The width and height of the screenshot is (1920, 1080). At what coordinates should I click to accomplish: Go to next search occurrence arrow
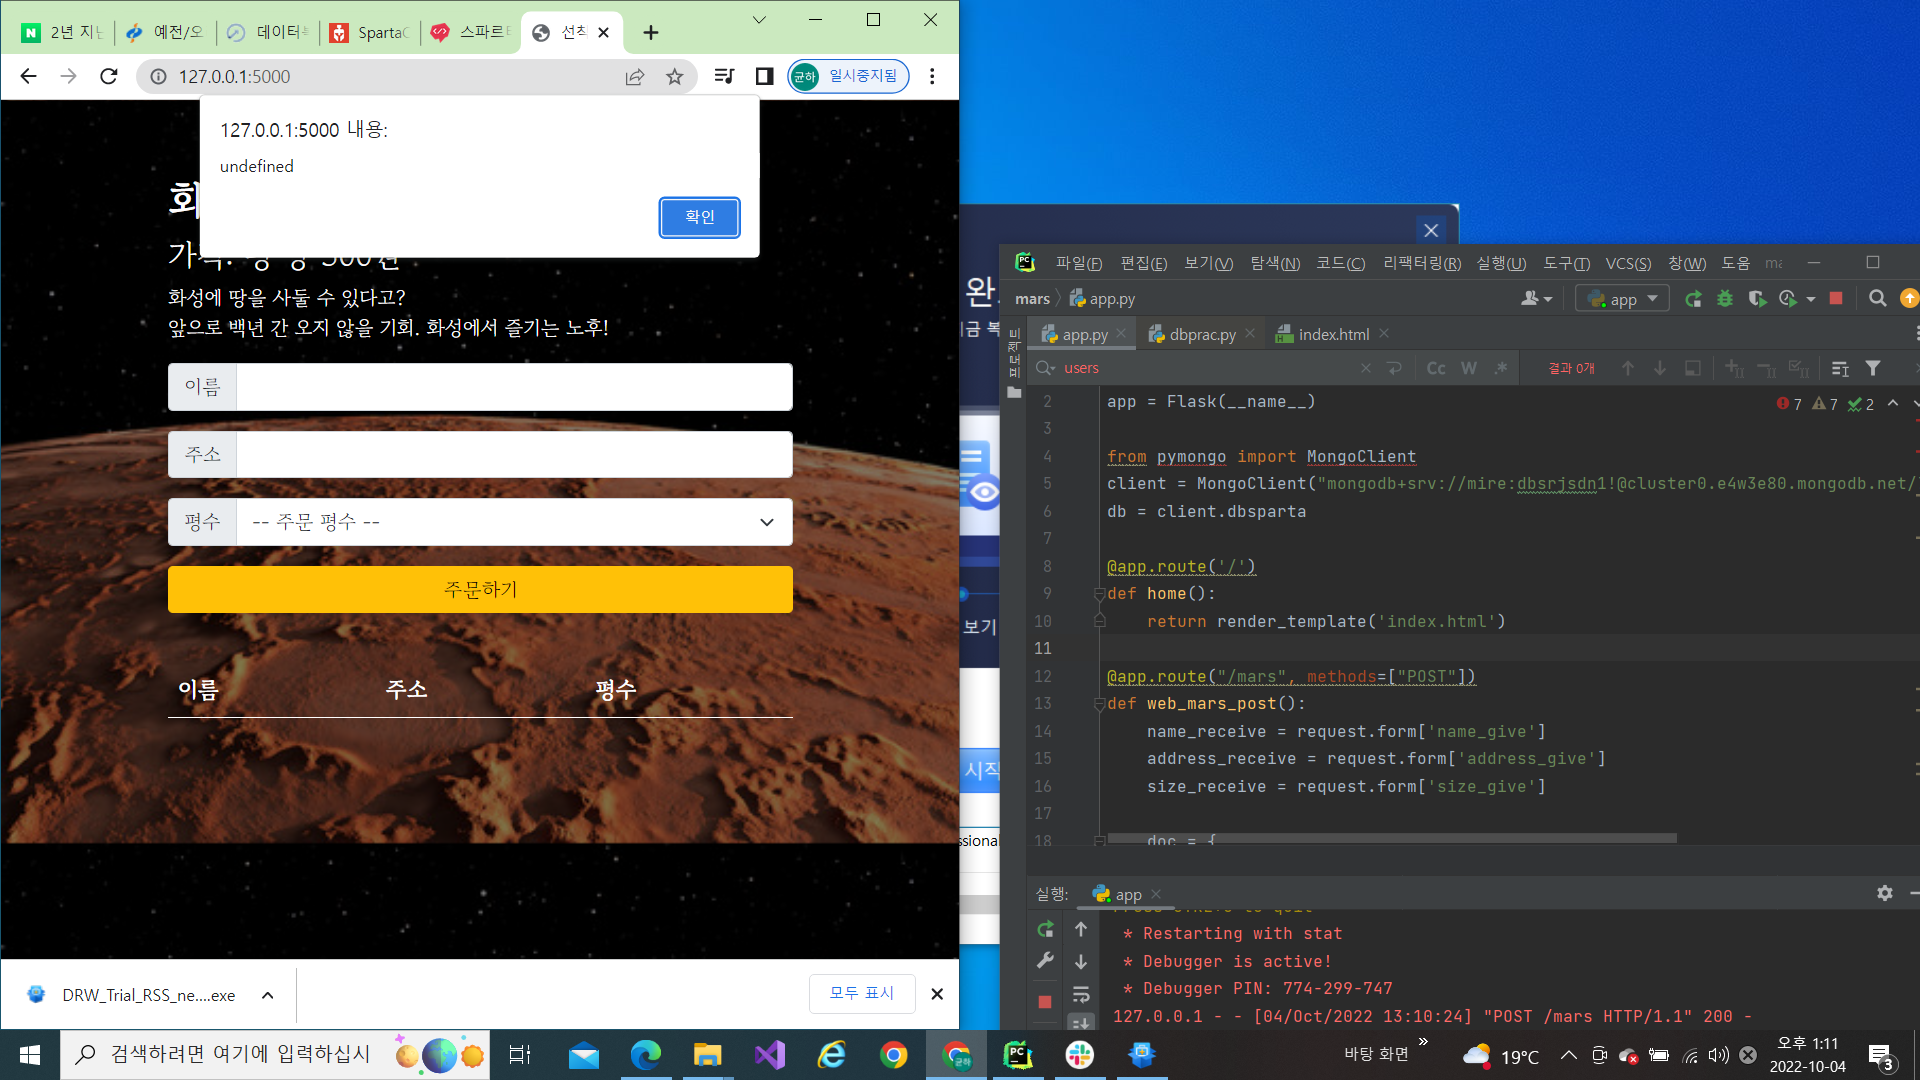(x=1660, y=368)
